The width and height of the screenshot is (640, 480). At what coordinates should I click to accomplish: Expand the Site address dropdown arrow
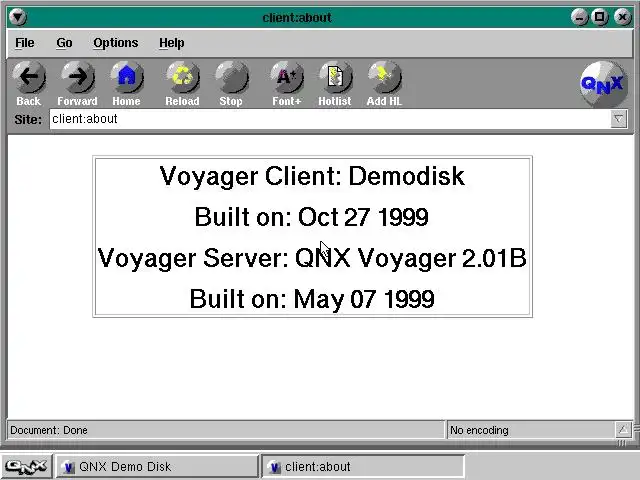(x=619, y=119)
